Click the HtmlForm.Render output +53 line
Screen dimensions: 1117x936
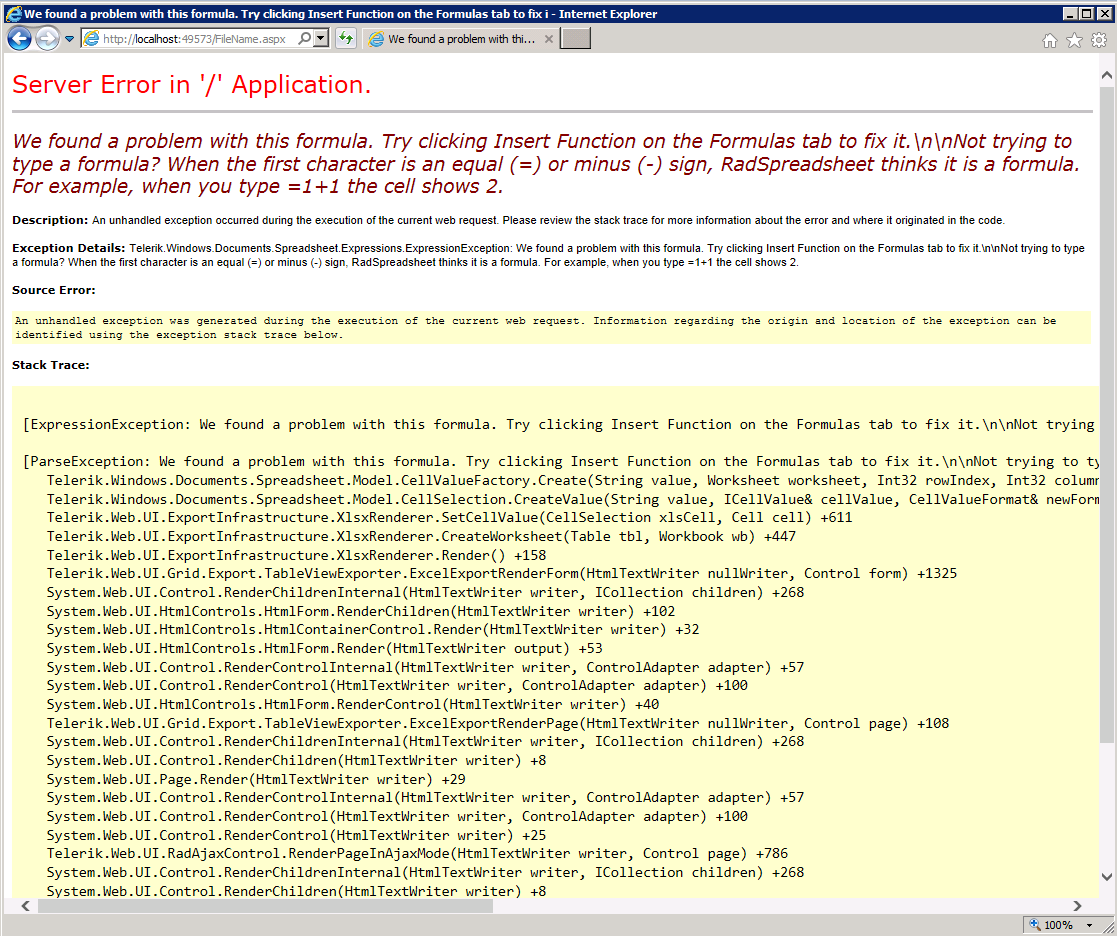click(x=325, y=648)
